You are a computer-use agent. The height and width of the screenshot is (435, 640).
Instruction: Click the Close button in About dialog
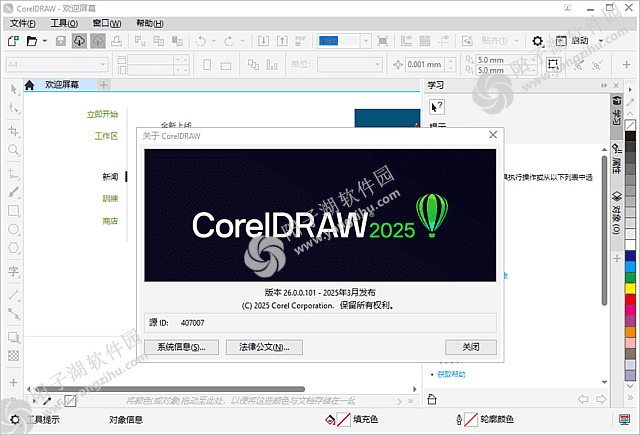(x=471, y=347)
